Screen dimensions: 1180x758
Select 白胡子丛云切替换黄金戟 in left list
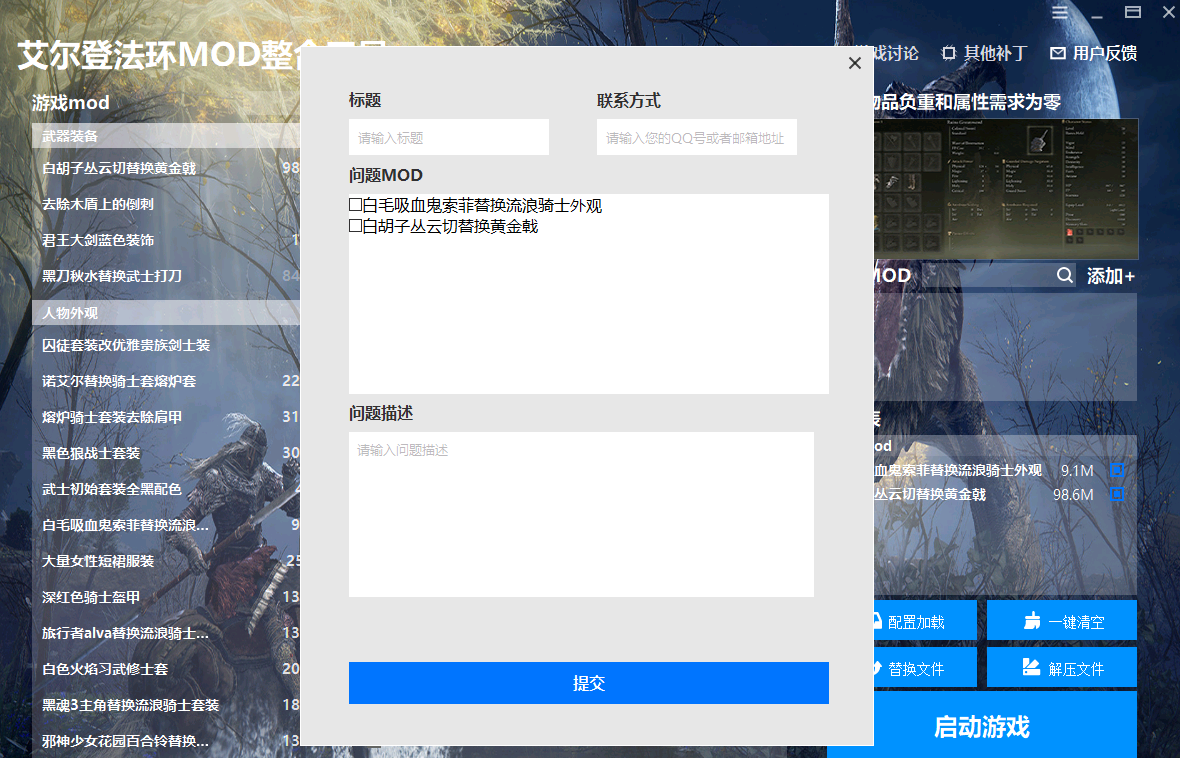[x=119, y=168]
